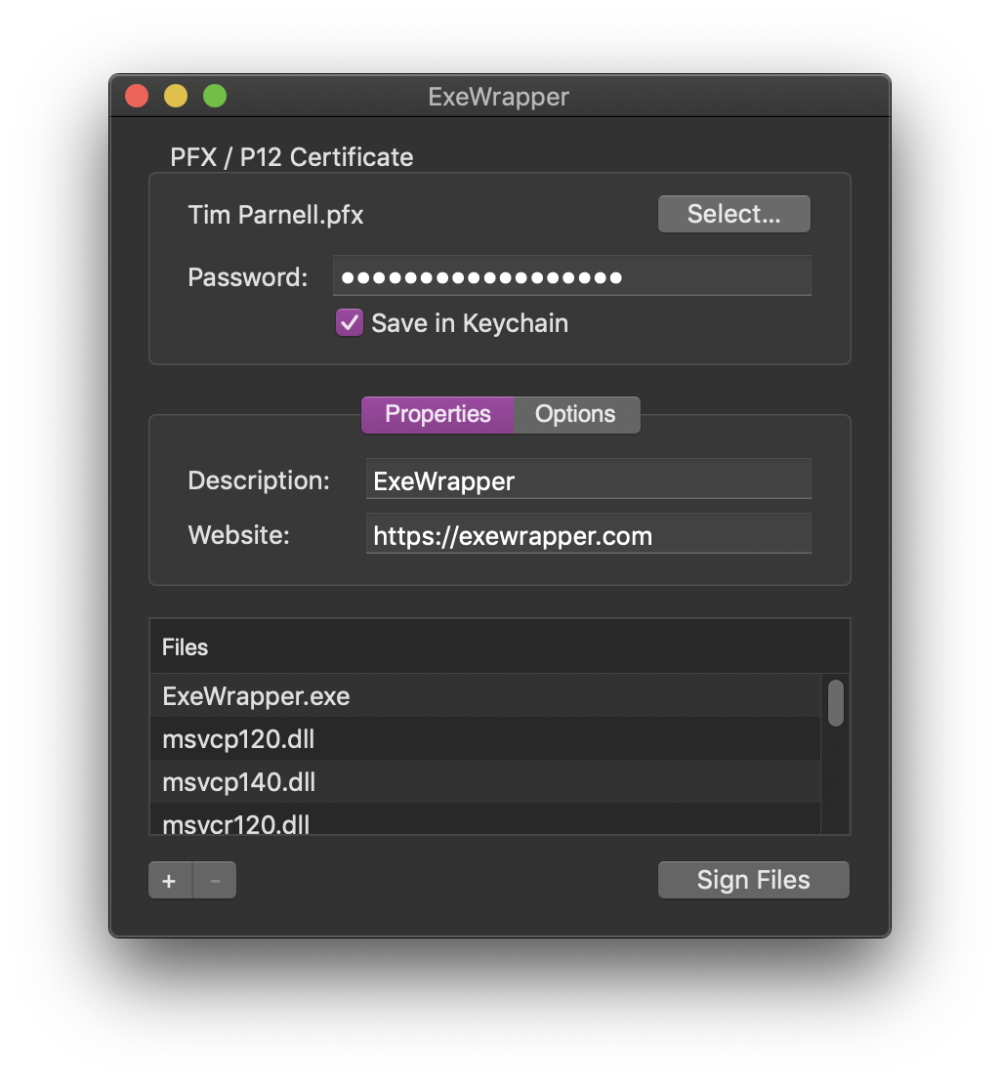The width and height of the screenshot is (1000, 1082).
Task: Click the Sign Files button
Action: (753, 880)
